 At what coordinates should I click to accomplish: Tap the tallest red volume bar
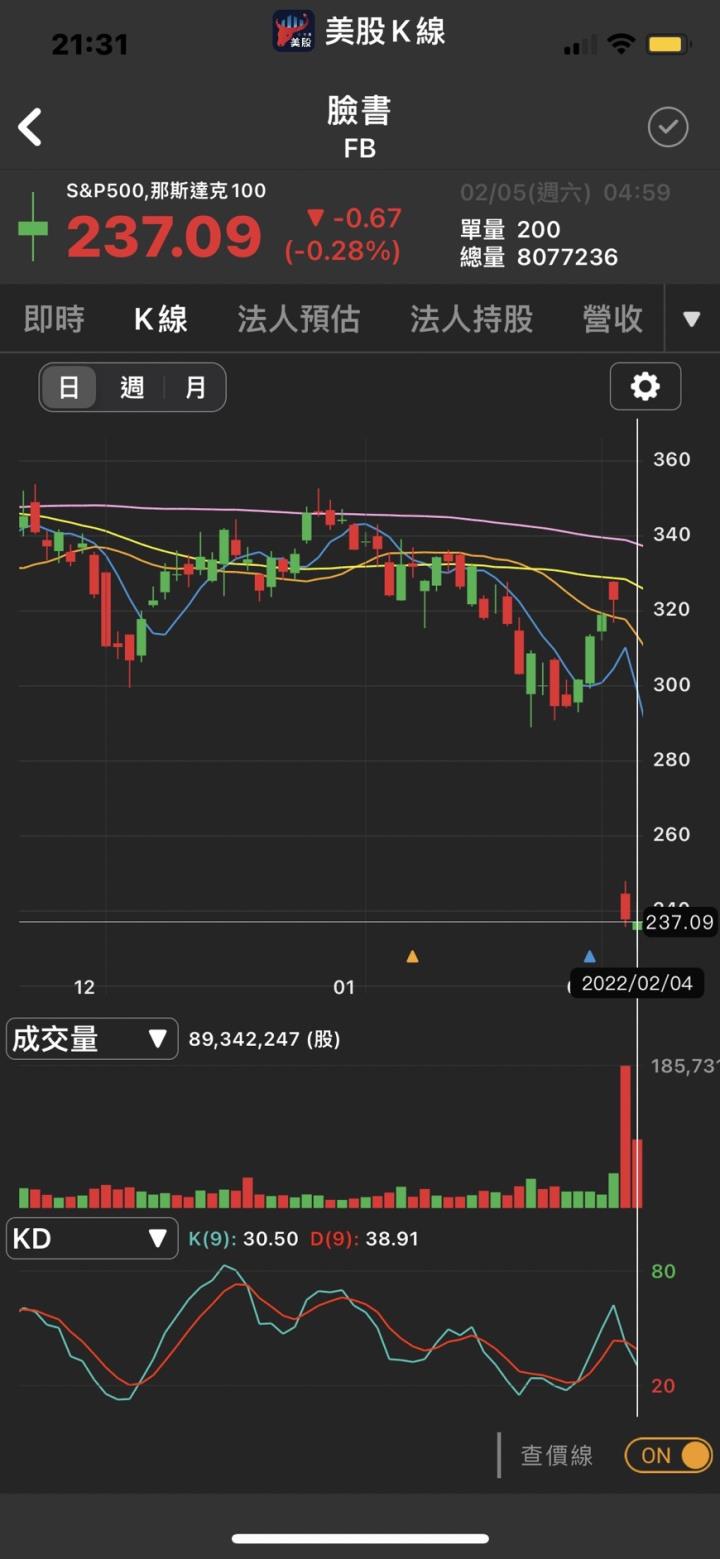[x=625, y=1137]
